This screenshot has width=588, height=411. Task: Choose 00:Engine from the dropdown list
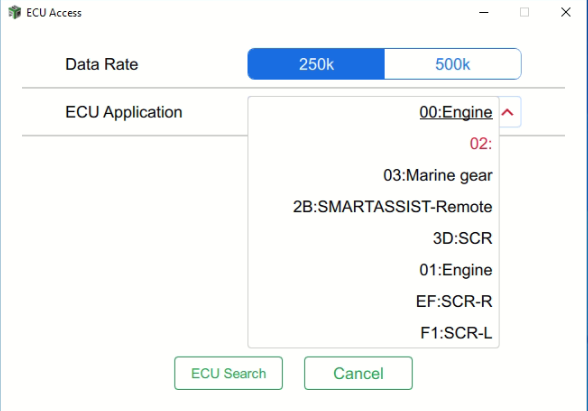[374, 112]
